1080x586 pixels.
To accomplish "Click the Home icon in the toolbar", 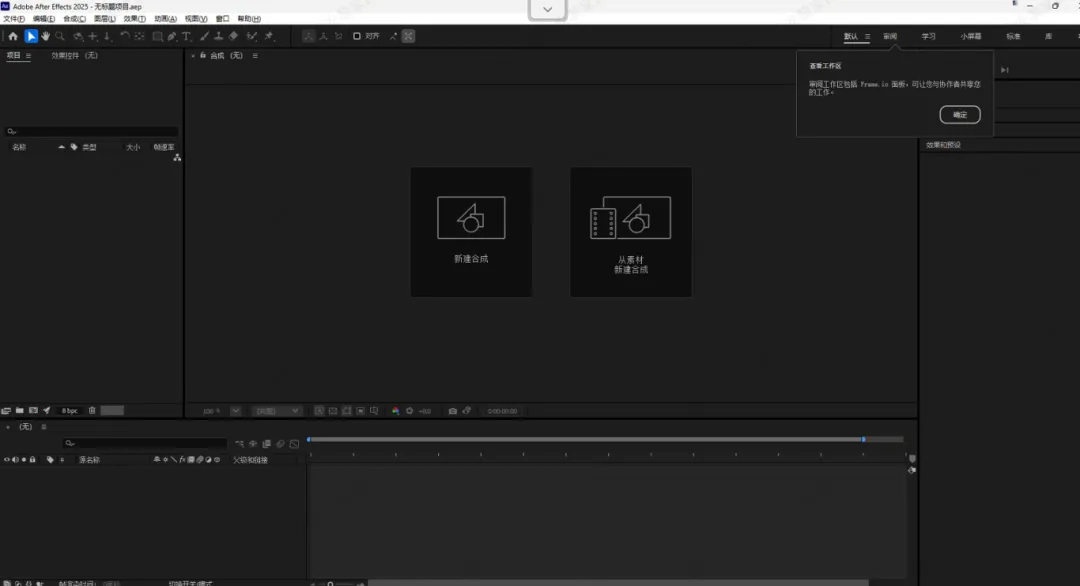I will (13, 36).
